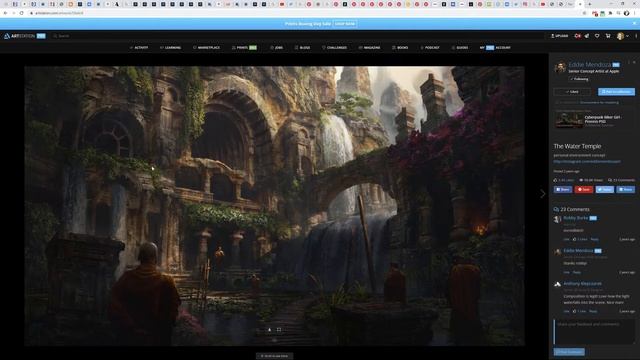Open the Activity nav item
The image size is (640, 360).
(139, 48)
